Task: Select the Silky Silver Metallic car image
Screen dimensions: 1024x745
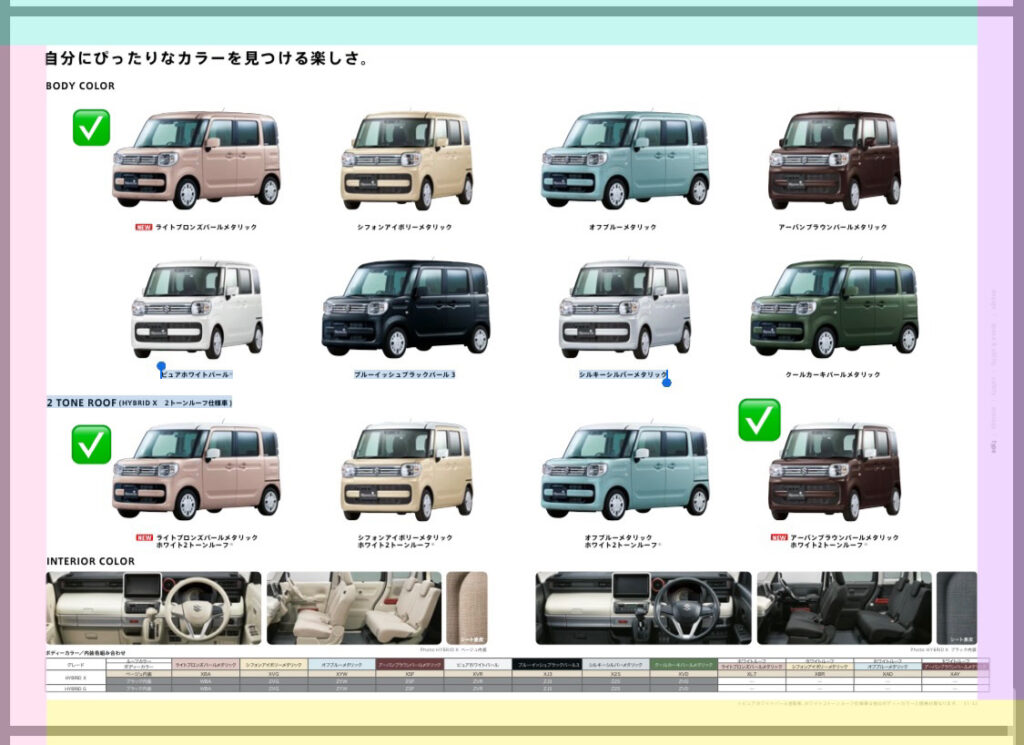Action: pos(625,309)
